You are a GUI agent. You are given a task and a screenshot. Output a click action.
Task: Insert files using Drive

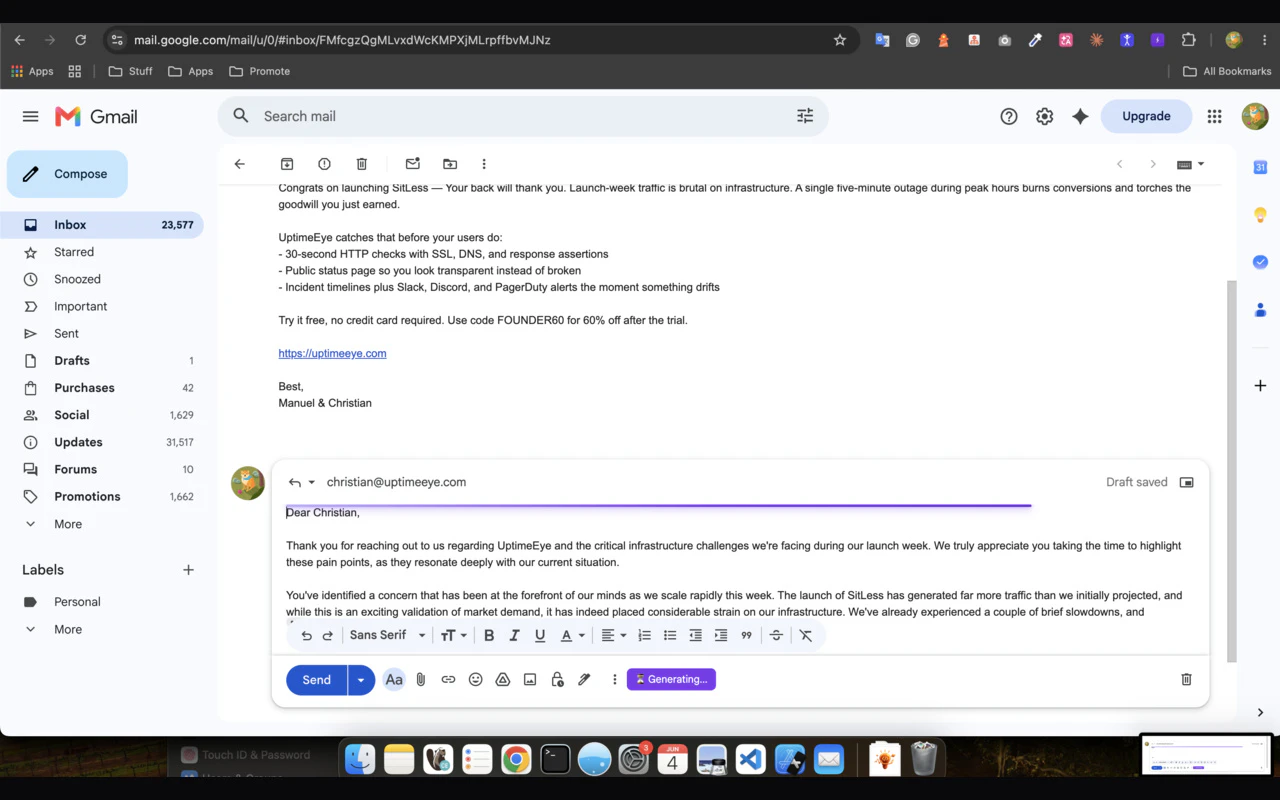(x=503, y=680)
